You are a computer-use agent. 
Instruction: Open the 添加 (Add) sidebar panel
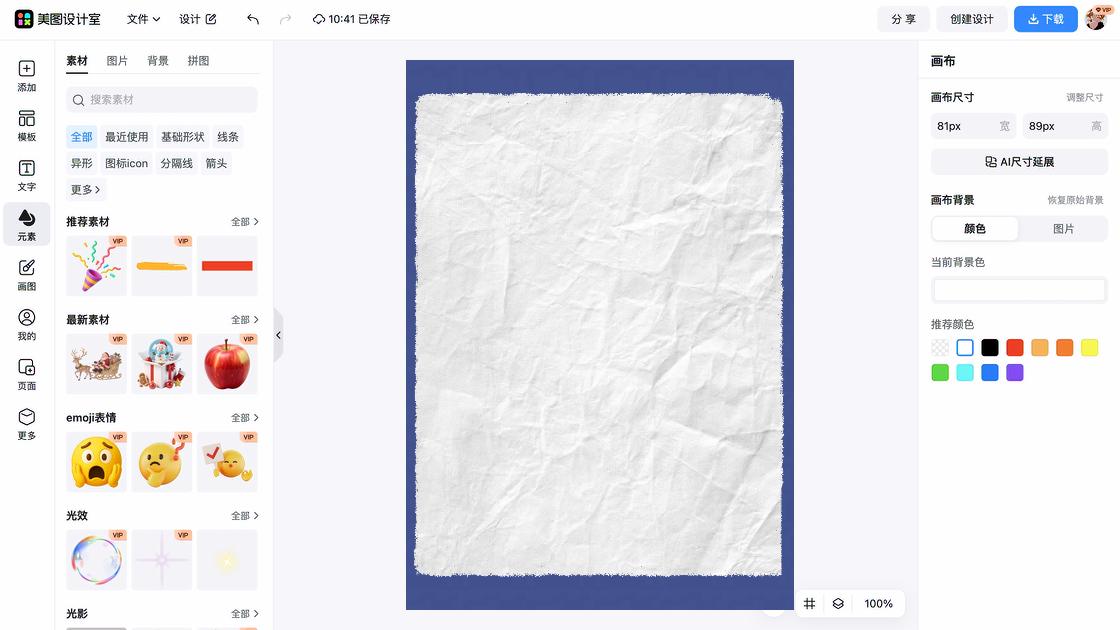pyautogui.click(x=26, y=76)
